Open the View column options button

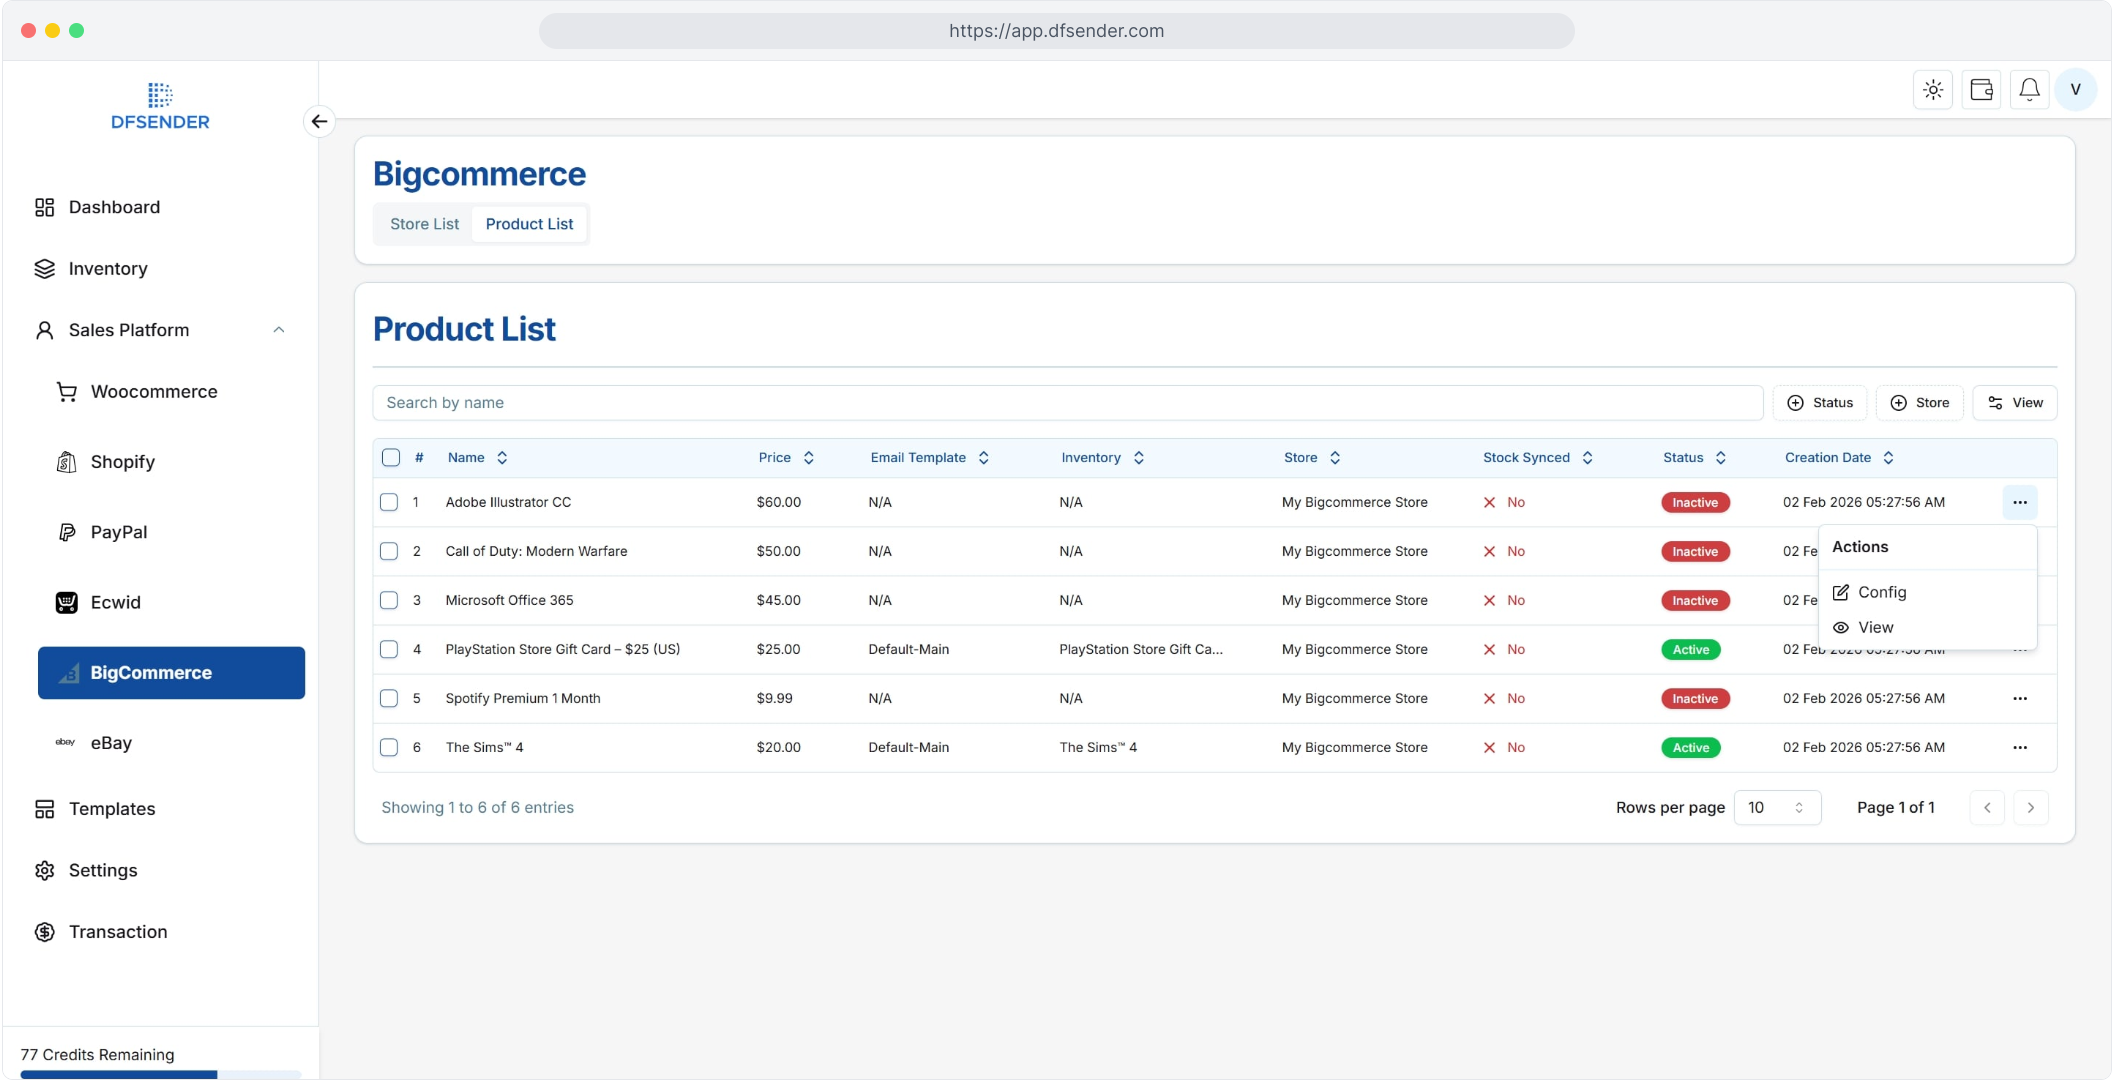click(2014, 402)
